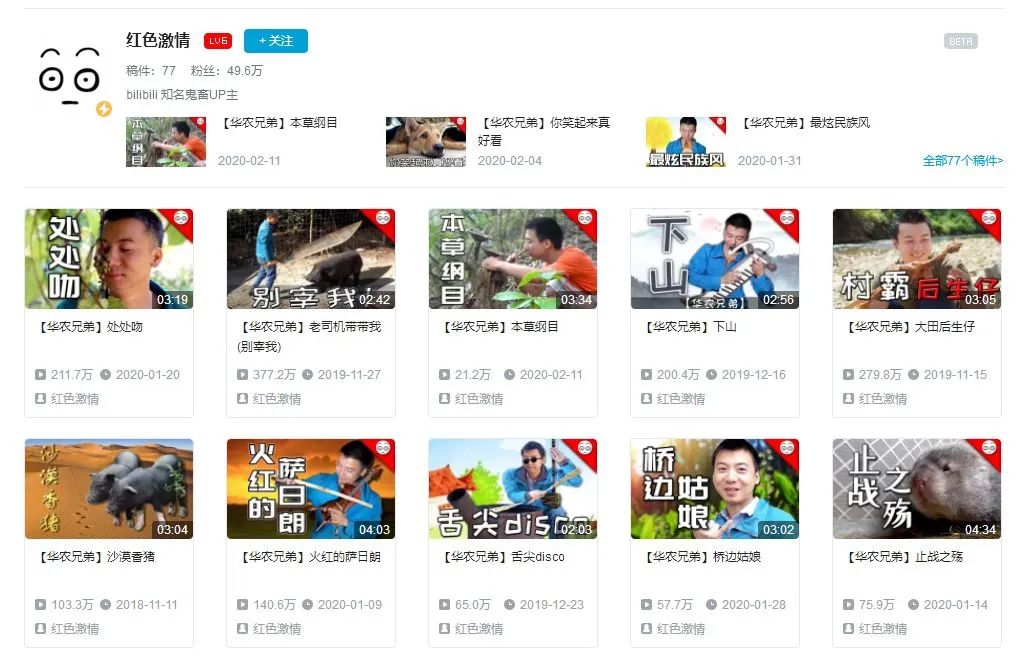
Task: Click the clock icon beside 2019-11-27
Action: pyautogui.click(x=308, y=375)
